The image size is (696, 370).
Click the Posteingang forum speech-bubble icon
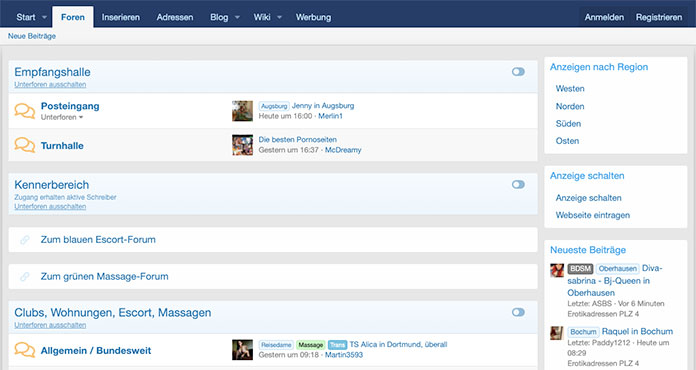tap(24, 111)
